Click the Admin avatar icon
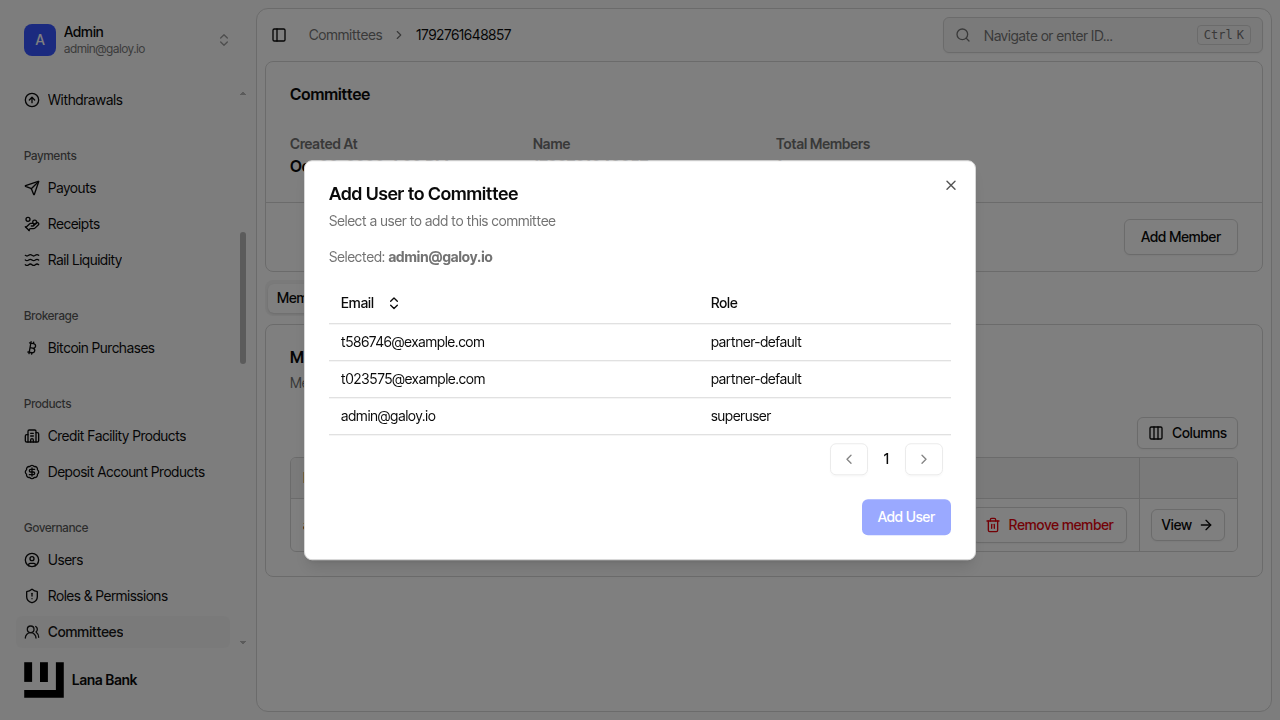 coord(40,40)
